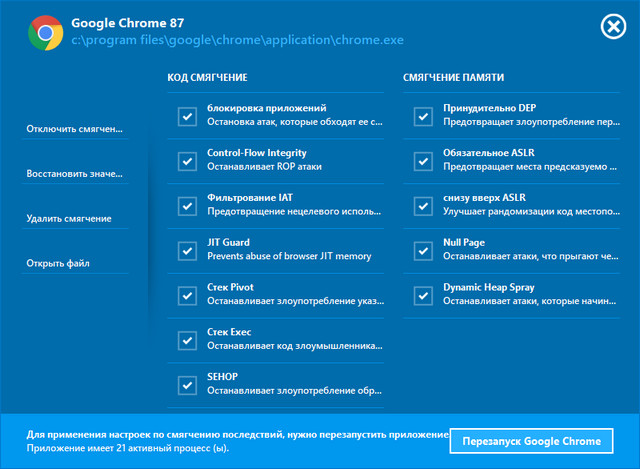Toggle the Обязательное ASLR checkbox
Image resolution: width=640 pixels, height=469 pixels.
[x=422, y=160]
